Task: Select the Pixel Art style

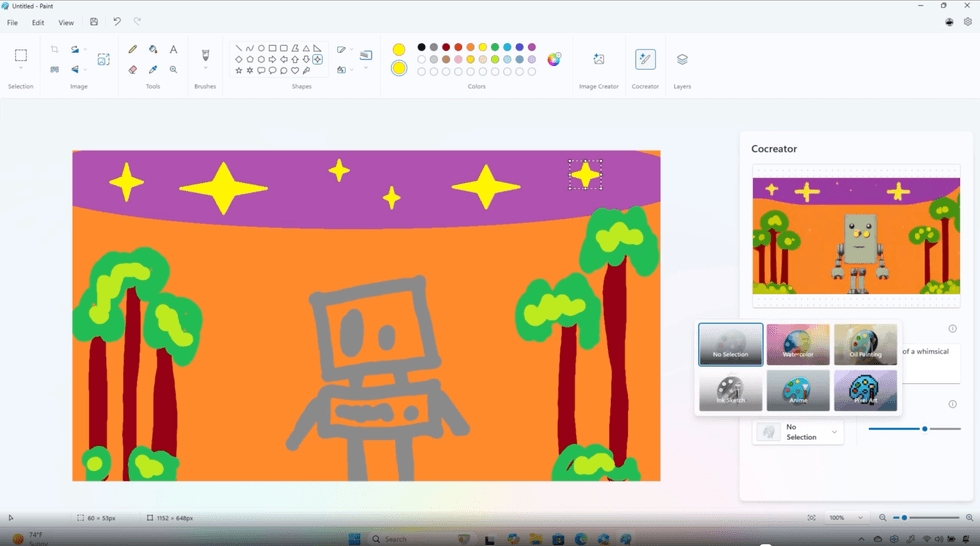Action: 865,391
